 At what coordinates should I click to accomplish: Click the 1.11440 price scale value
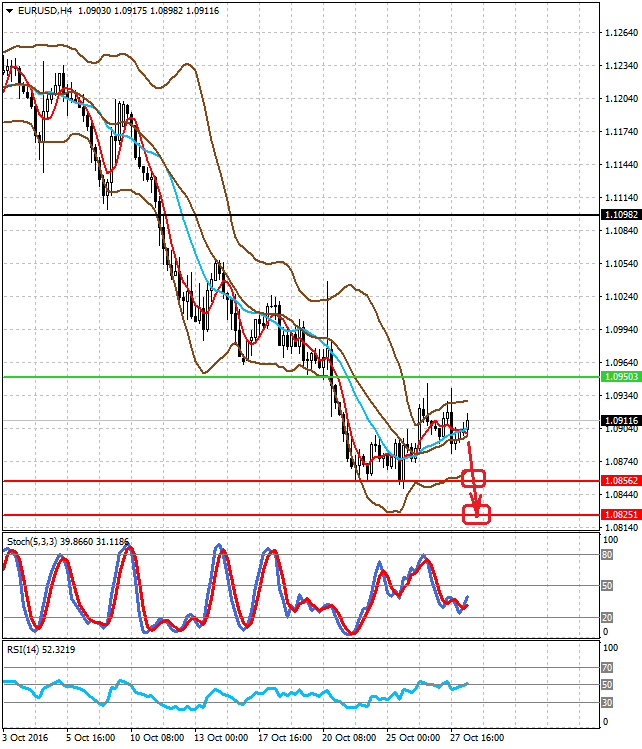coord(621,164)
